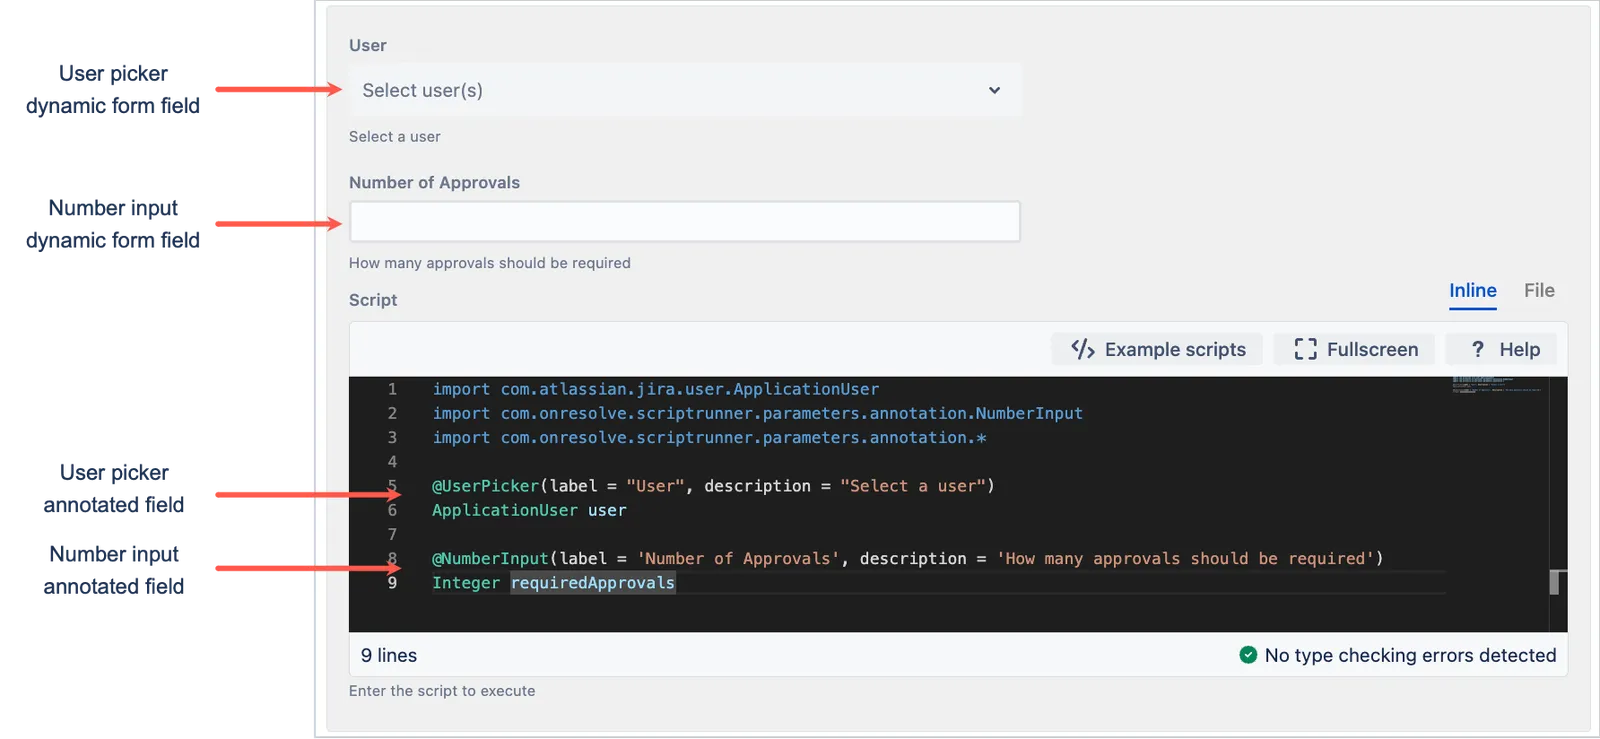This screenshot has height=739, width=1600.
Task: Click the code minimap thumbnail
Action: [1497, 385]
